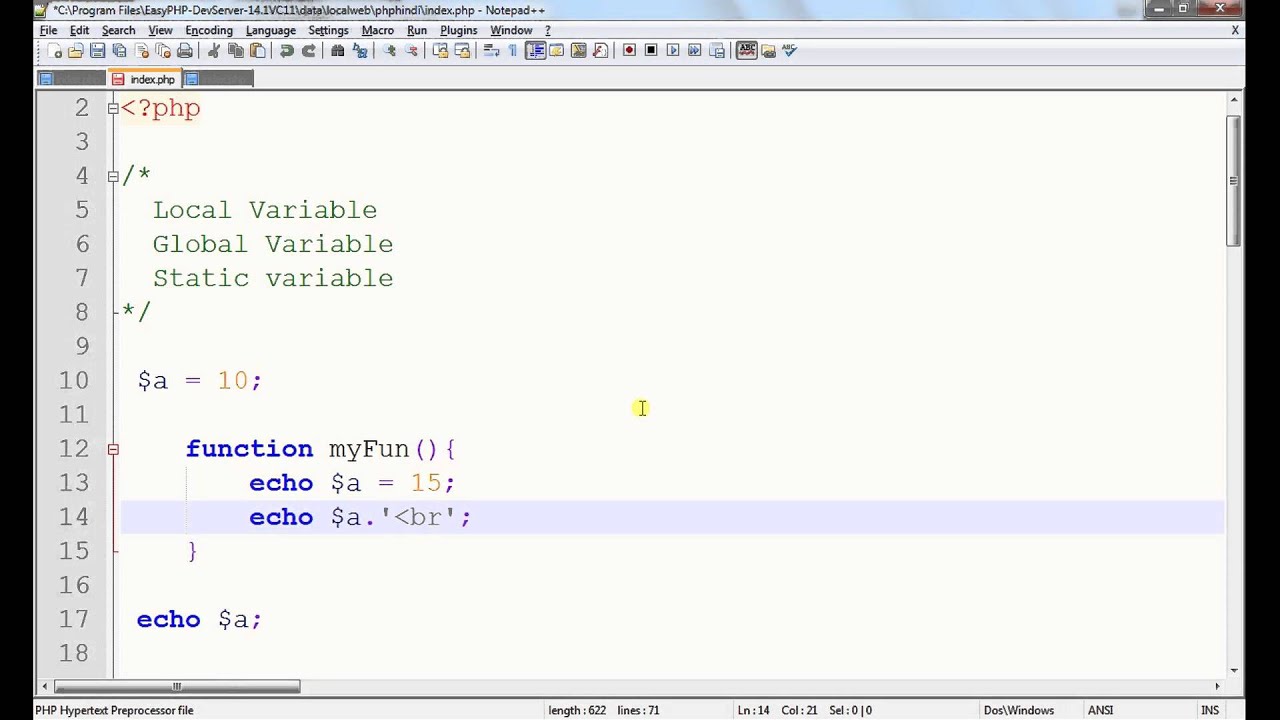Click the Run Macro Multiple Times icon

tap(694, 51)
